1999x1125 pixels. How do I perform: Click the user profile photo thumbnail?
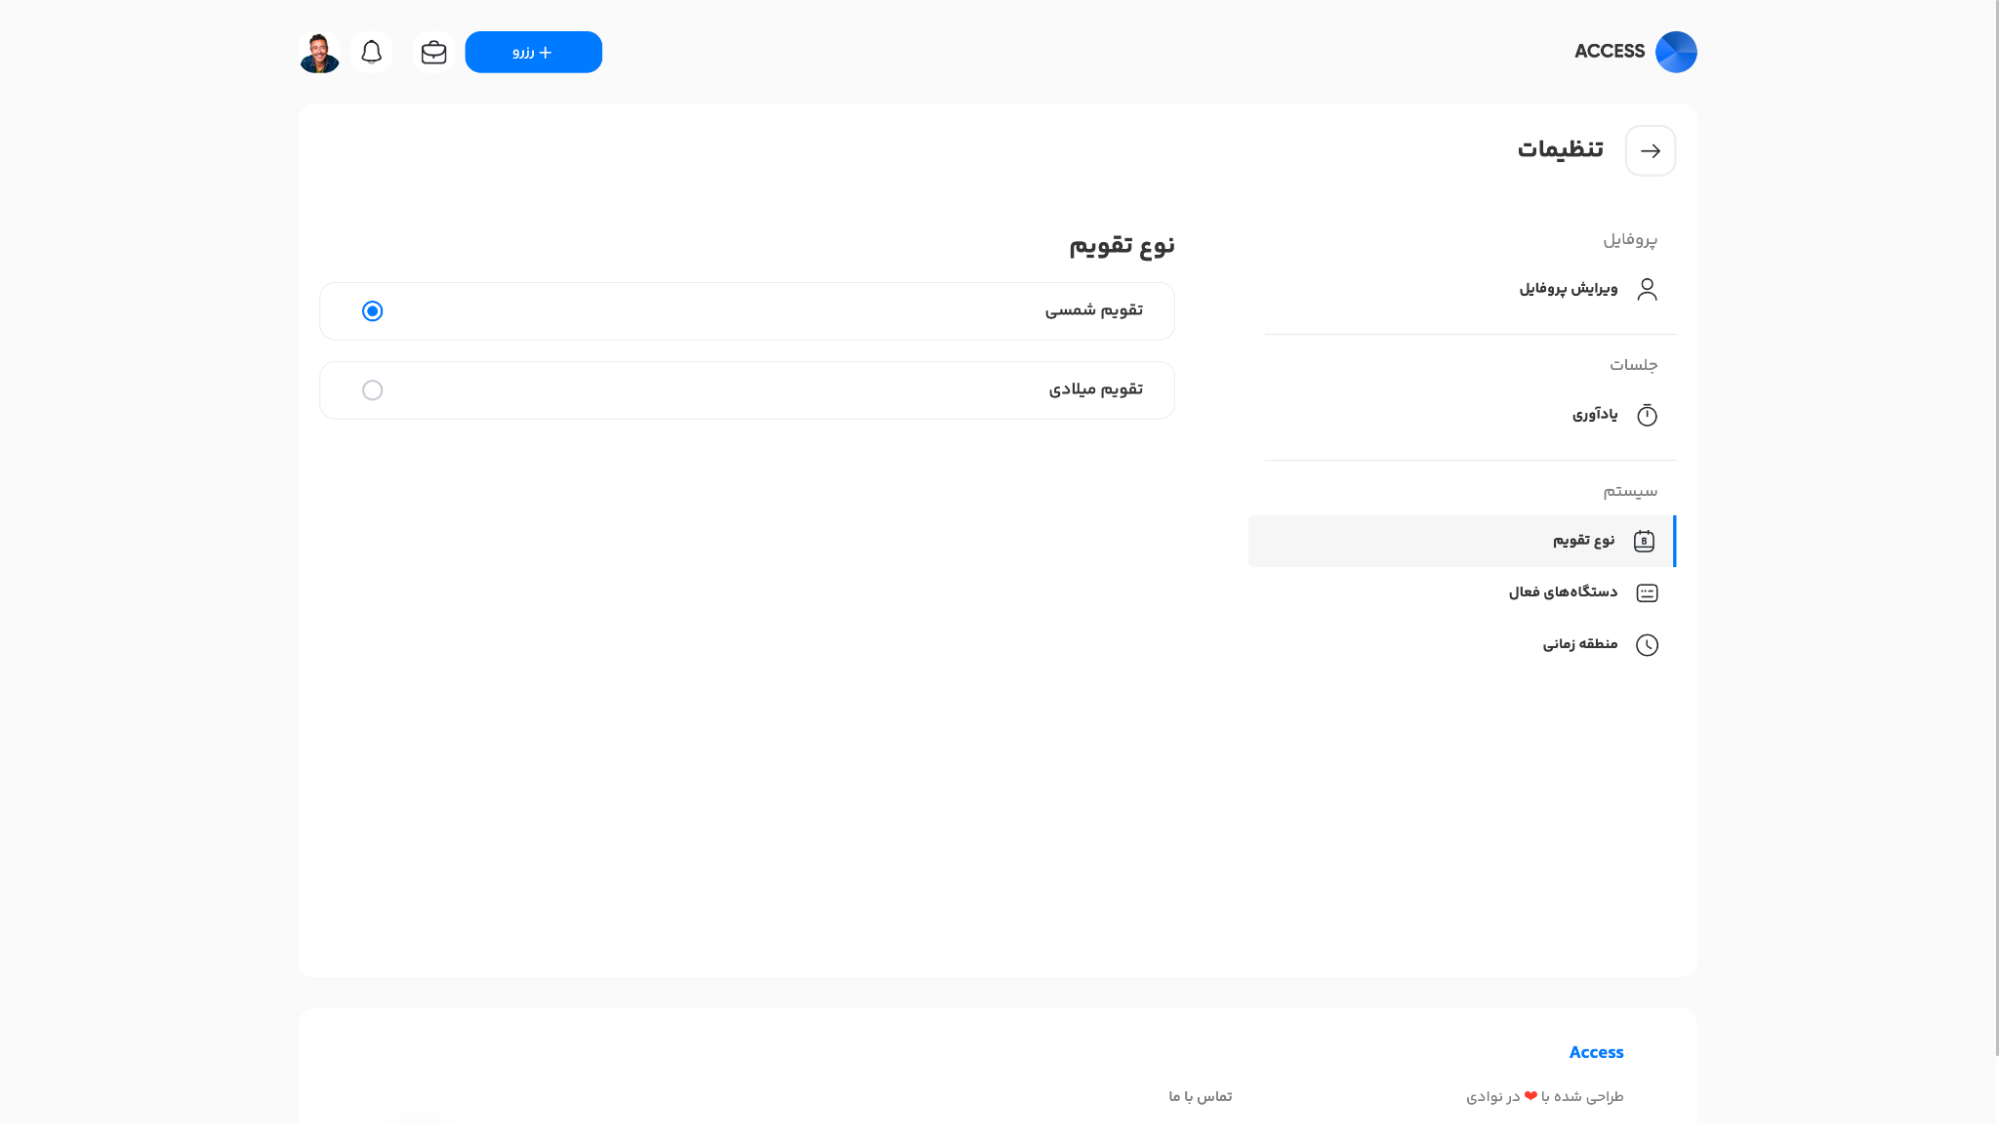(x=318, y=51)
